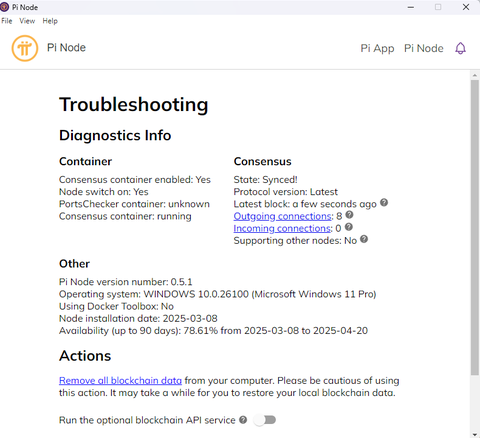
Task: Minimize the Pi Node window
Action: [x=411, y=7]
